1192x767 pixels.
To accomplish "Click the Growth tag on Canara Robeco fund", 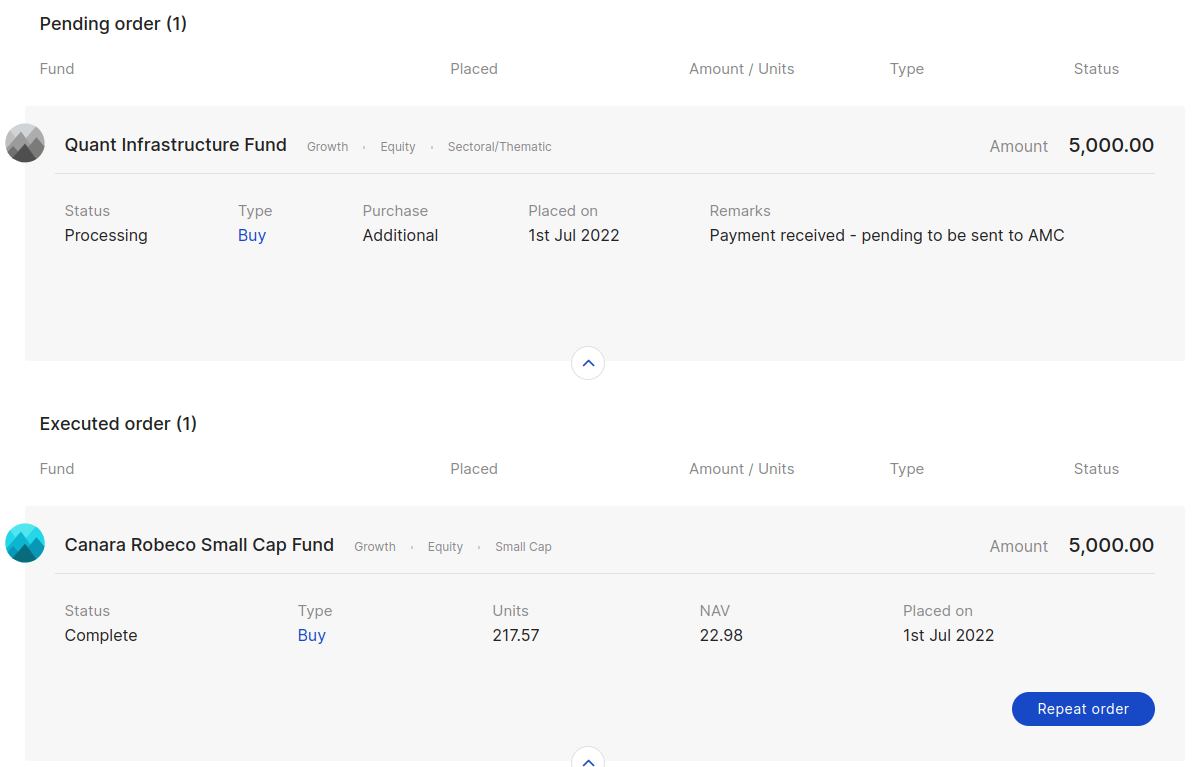I will pyautogui.click(x=375, y=547).
